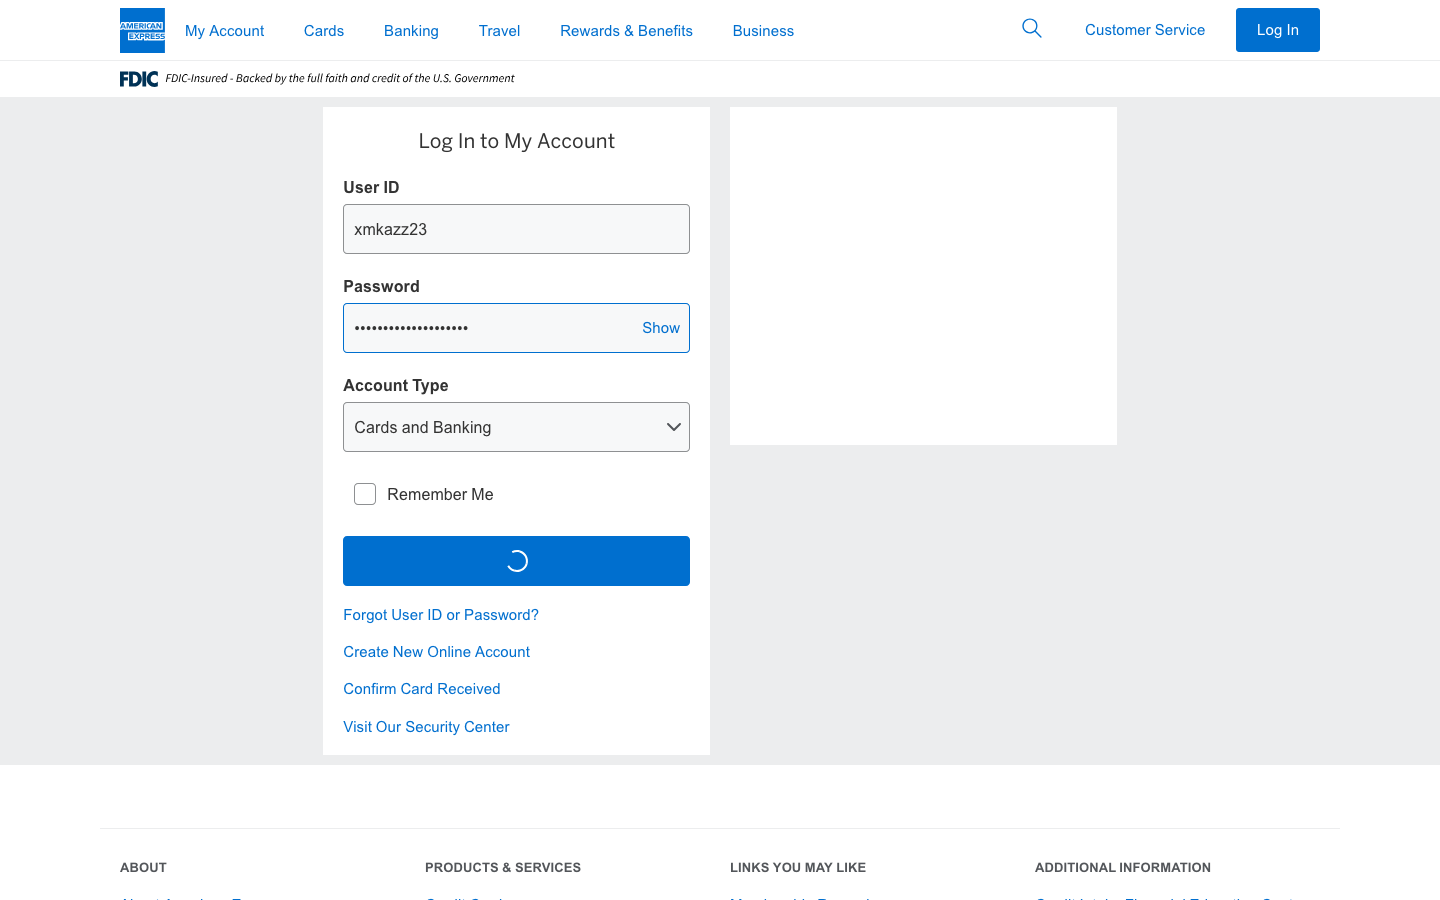This screenshot has height=900, width=1440.
Task: Open the Rewards & Benefits menu
Action: point(626,31)
